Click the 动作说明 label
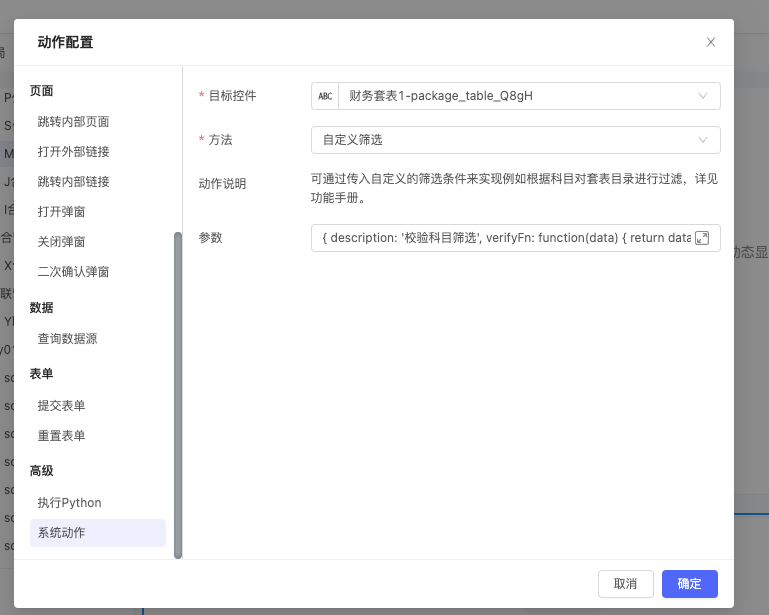 (222, 184)
